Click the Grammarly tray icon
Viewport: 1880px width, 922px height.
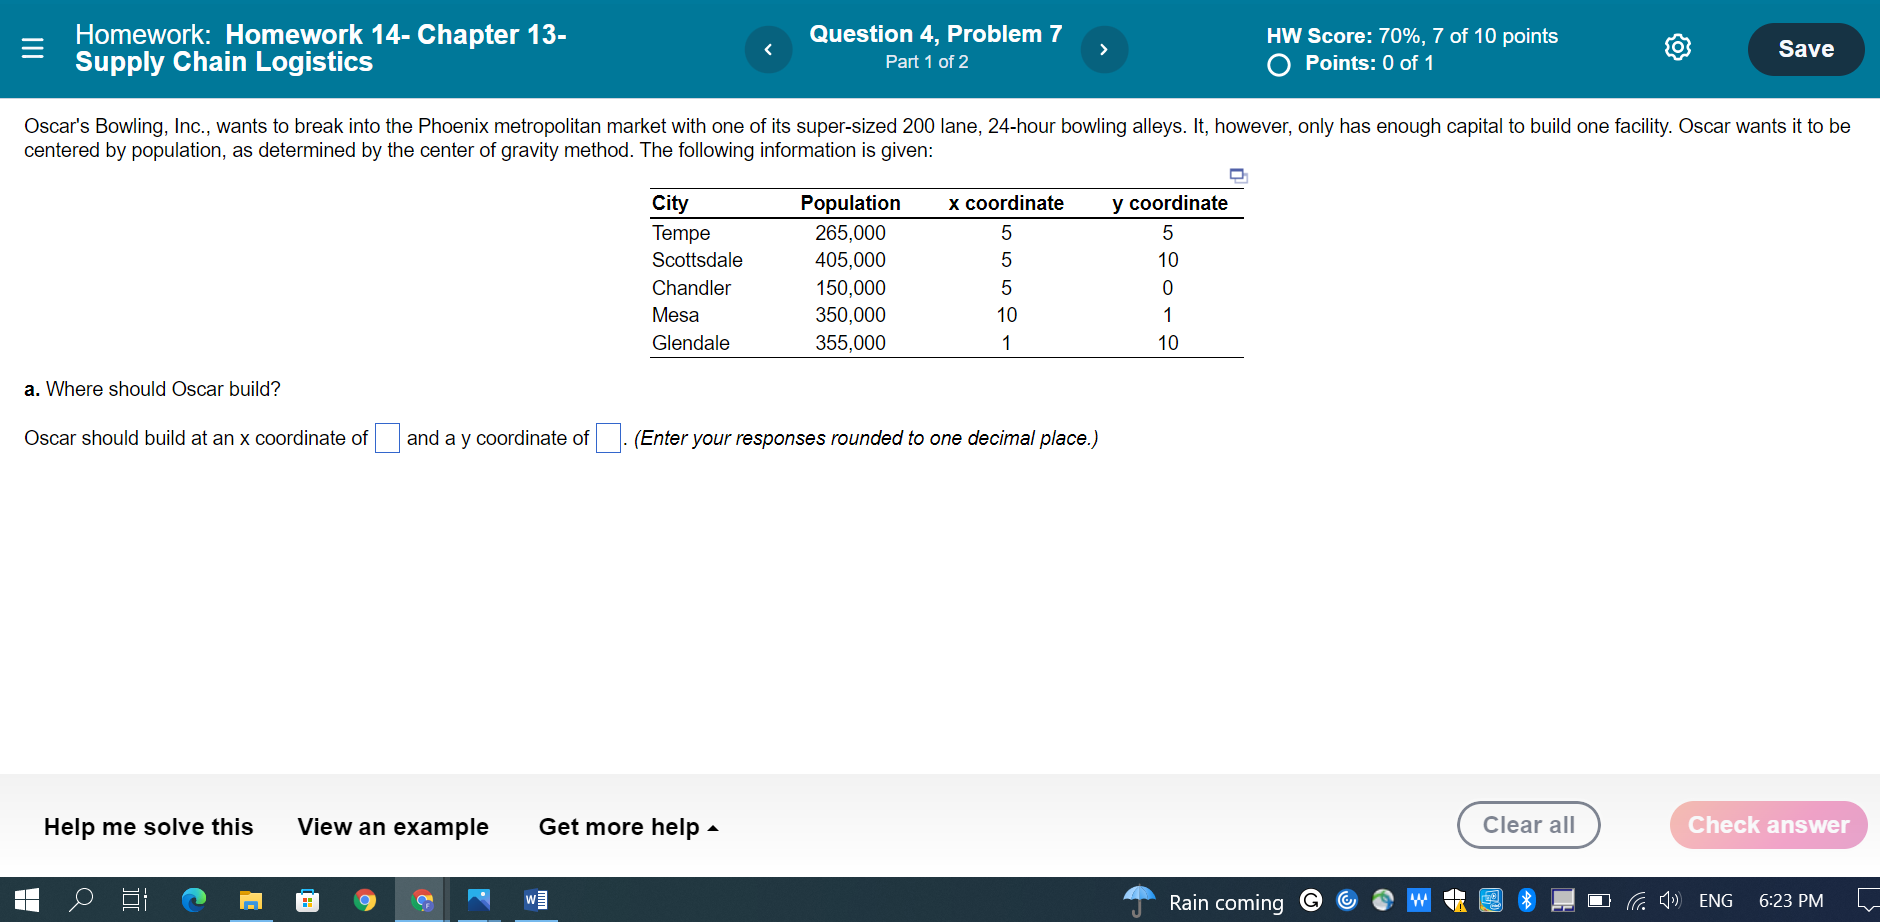(1311, 900)
